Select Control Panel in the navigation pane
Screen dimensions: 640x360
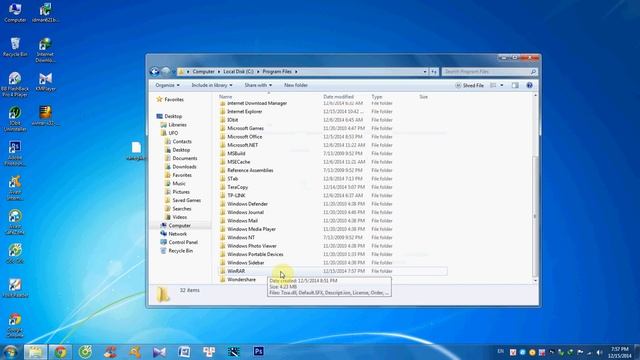click(x=179, y=242)
